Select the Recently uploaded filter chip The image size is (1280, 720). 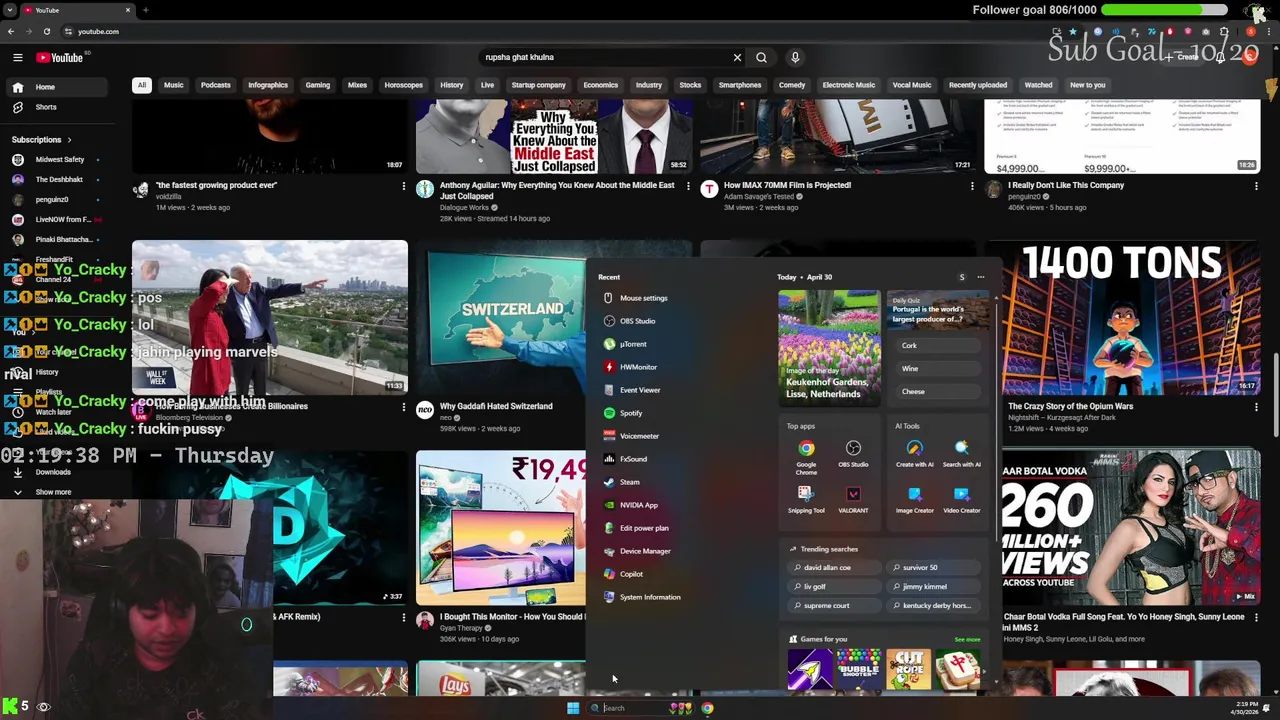click(978, 85)
